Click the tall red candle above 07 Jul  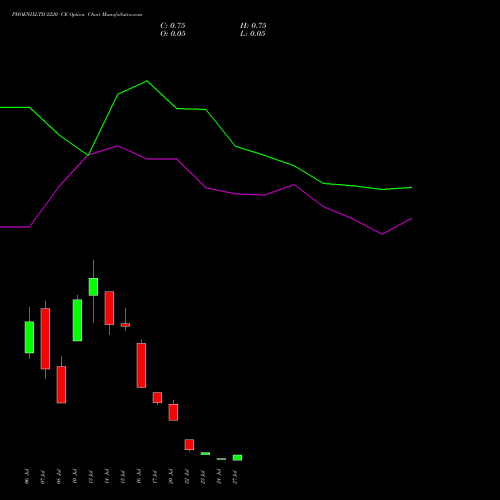point(45,339)
